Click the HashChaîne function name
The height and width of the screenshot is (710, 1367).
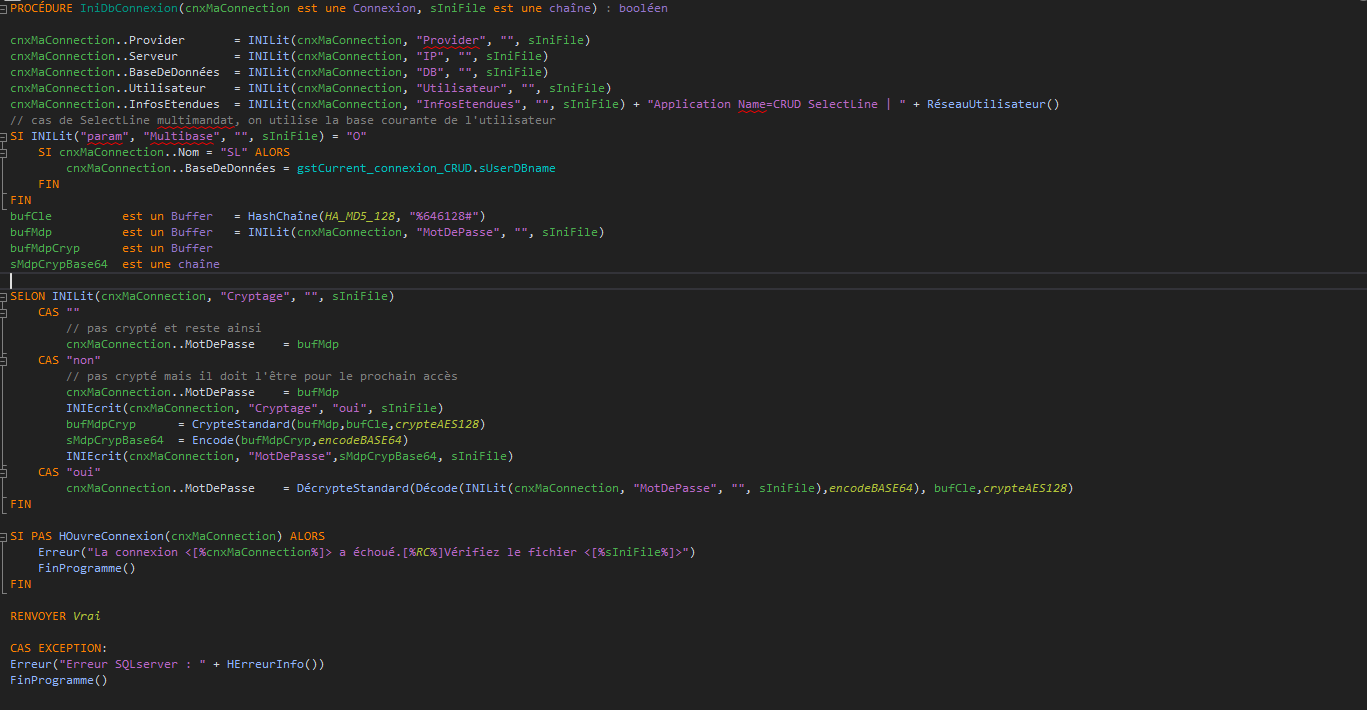[x=283, y=216]
